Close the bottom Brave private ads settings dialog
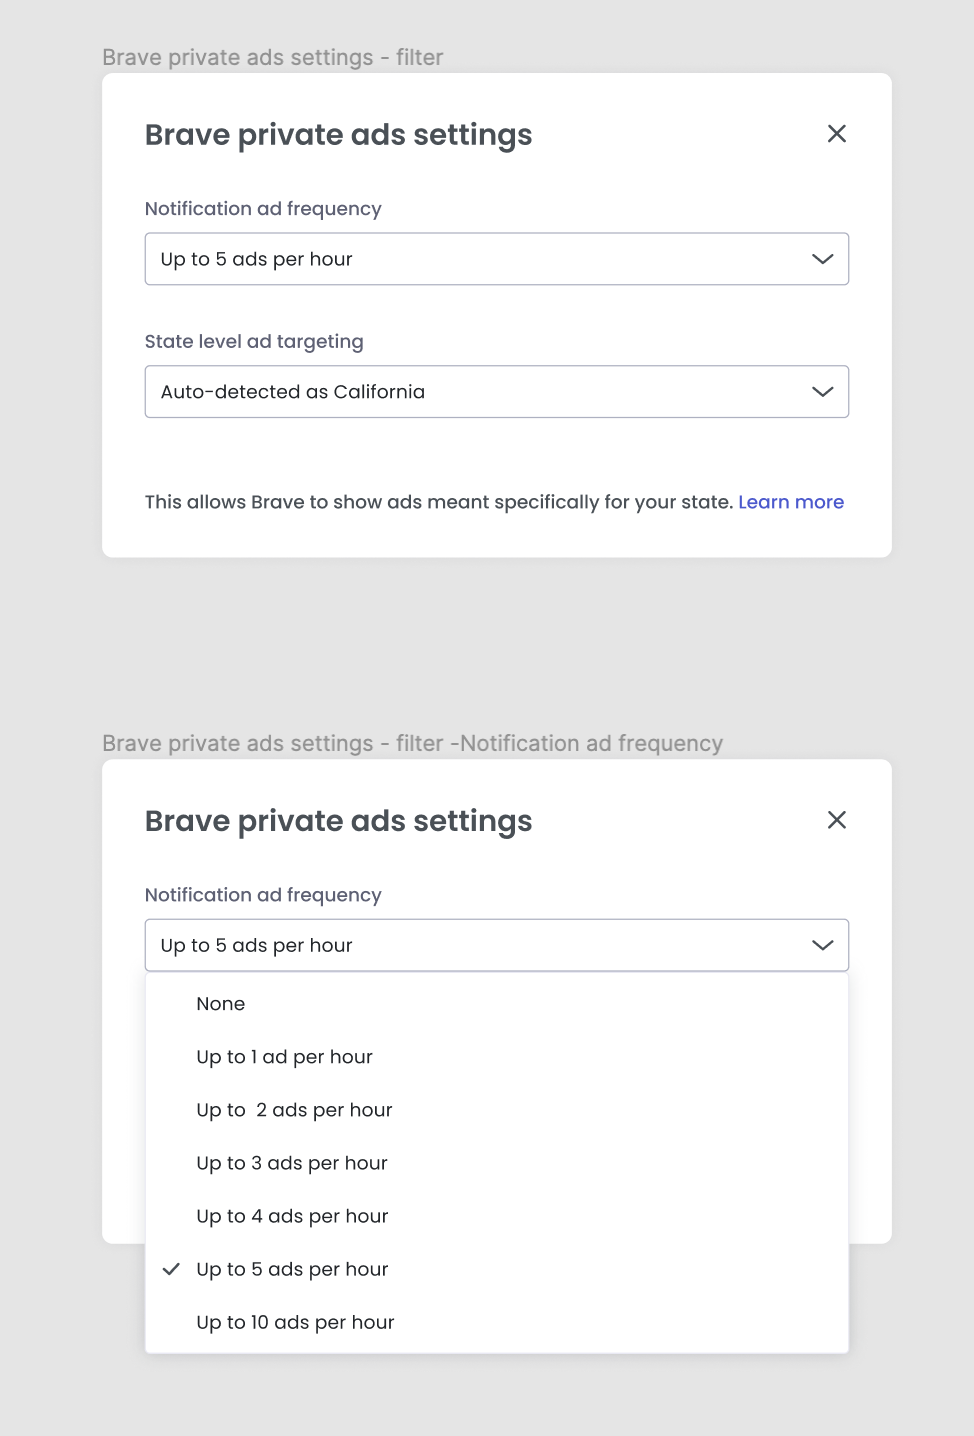 [836, 820]
